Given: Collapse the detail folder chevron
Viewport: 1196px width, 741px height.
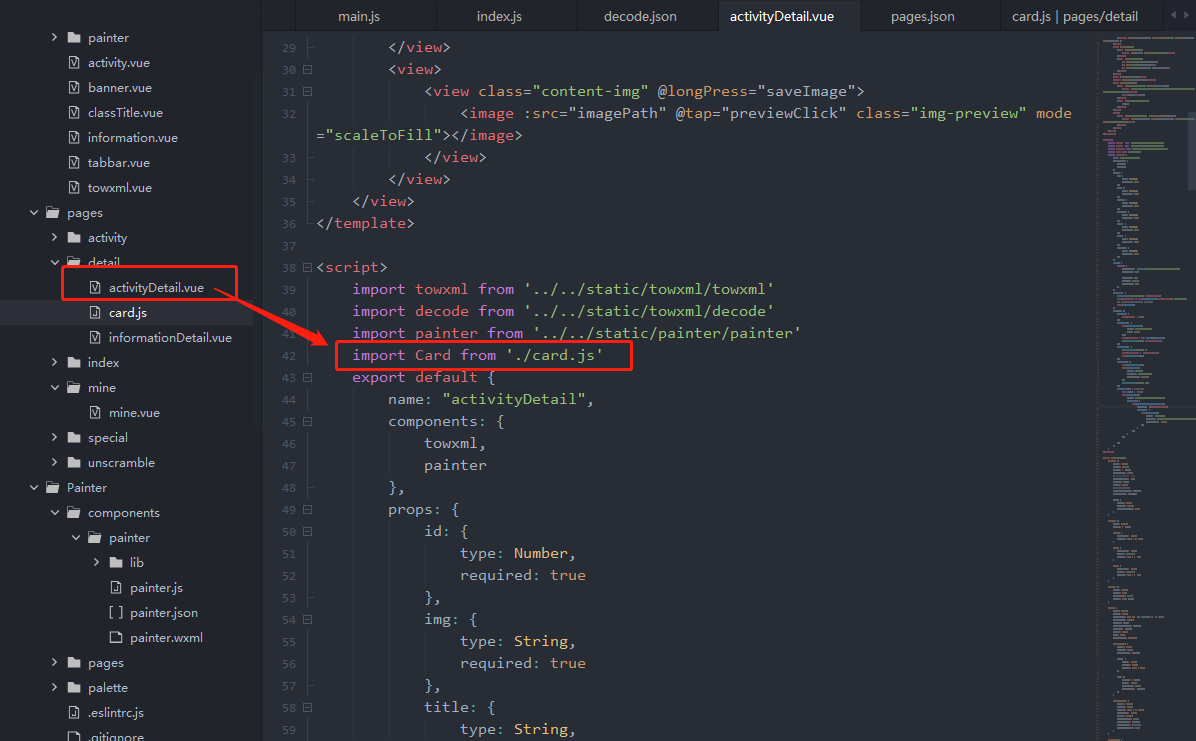Looking at the screenshot, I should [54, 263].
